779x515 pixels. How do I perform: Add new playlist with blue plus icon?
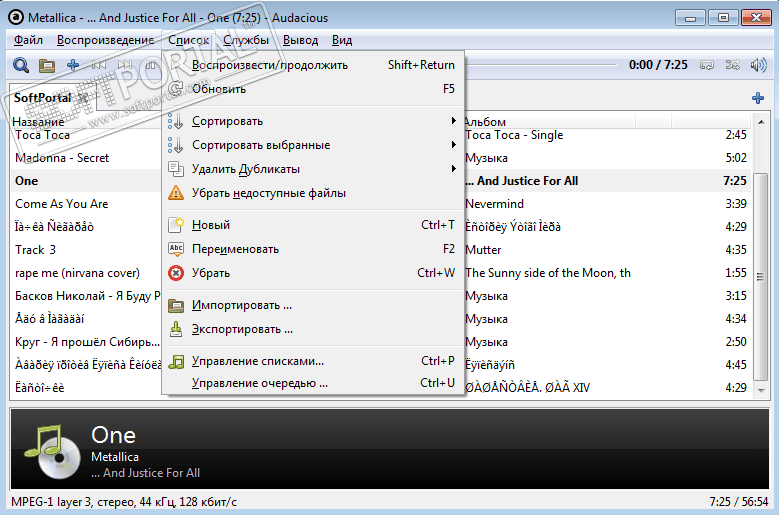[758, 98]
